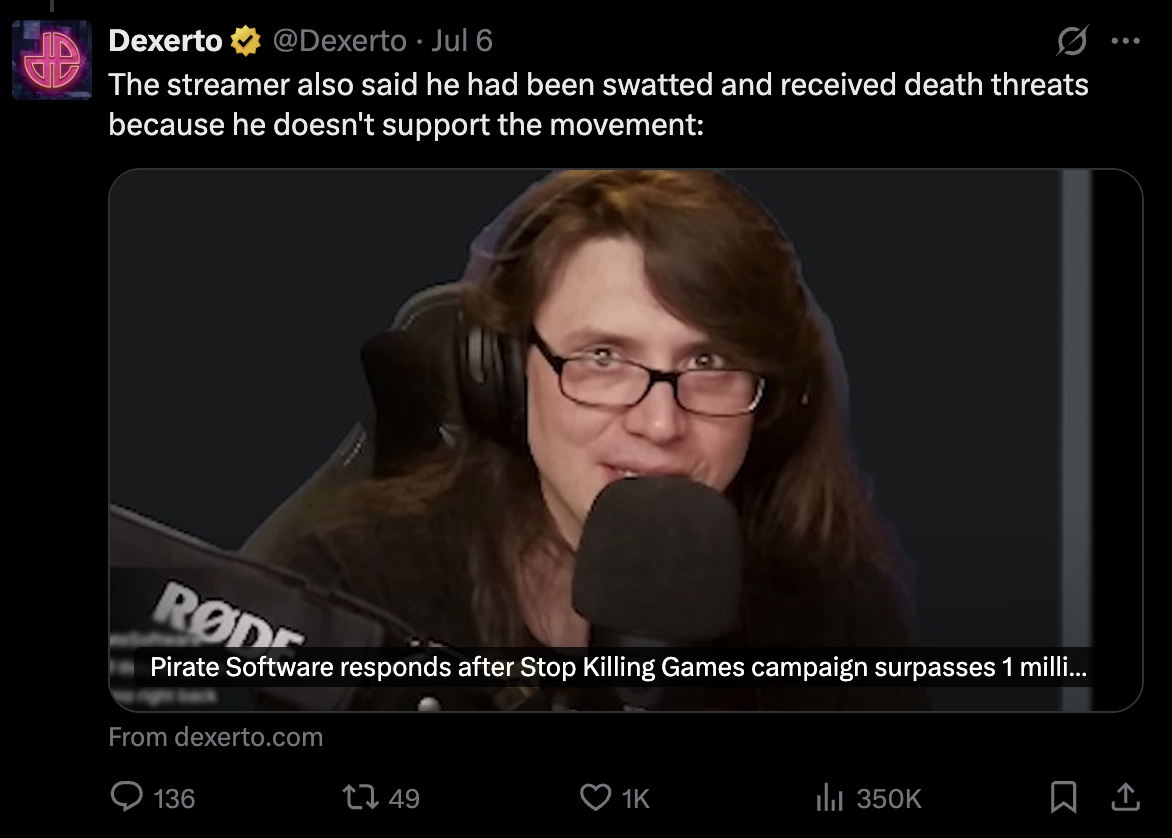Like the post with the heart icon
This screenshot has height=838, width=1172.
(x=596, y=798)
